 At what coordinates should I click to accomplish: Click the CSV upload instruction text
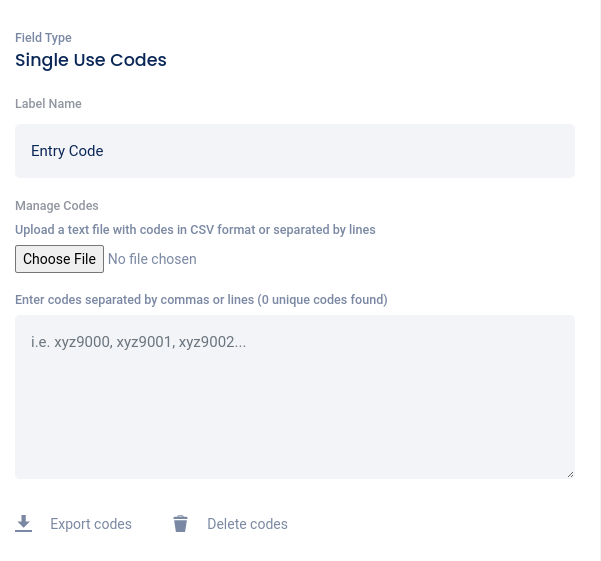coord(195,230)
